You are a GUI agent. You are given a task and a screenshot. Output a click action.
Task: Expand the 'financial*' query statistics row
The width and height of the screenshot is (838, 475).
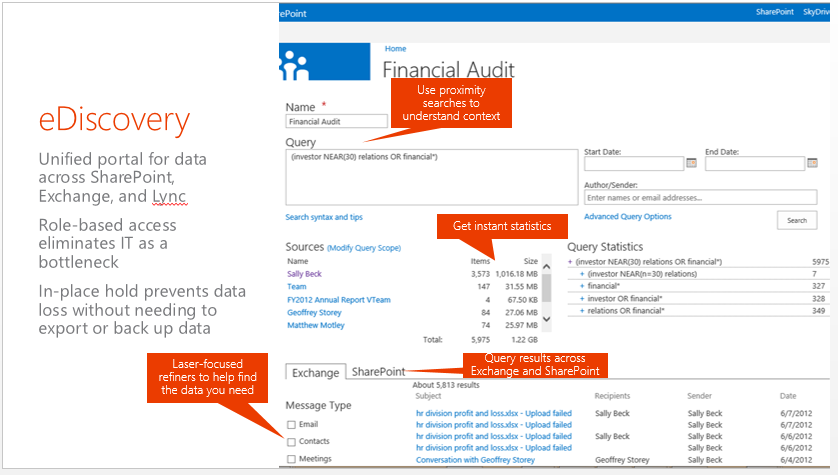point(582,286)
